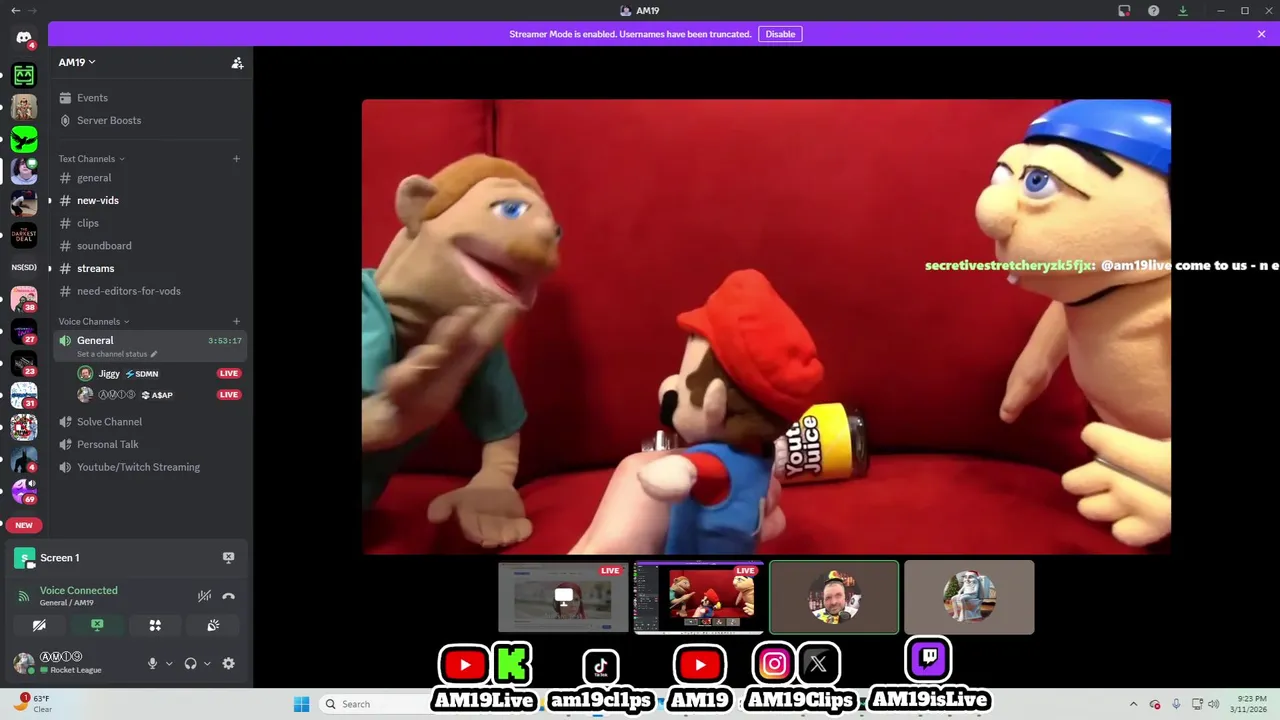This screenshot has width=1280, height=720.
Task: Open the green bird server icon
Action: [x=24, y=139]
